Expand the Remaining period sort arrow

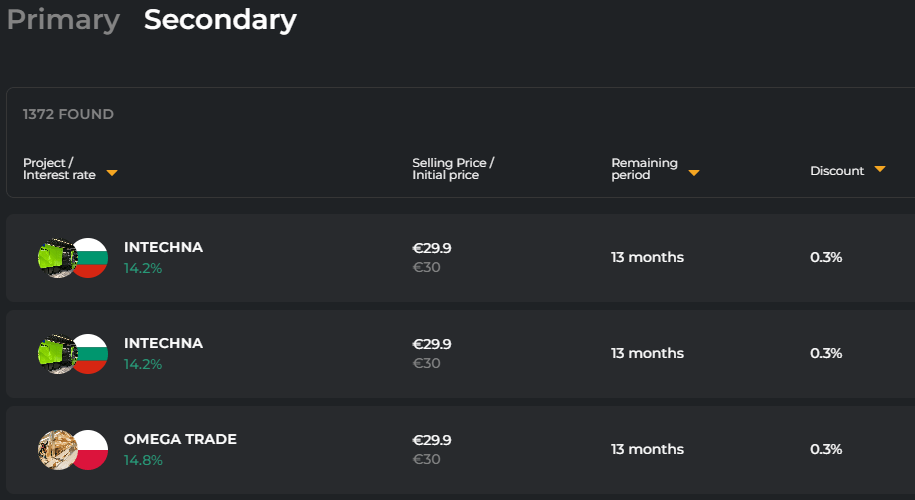click(x=693, y=173)
